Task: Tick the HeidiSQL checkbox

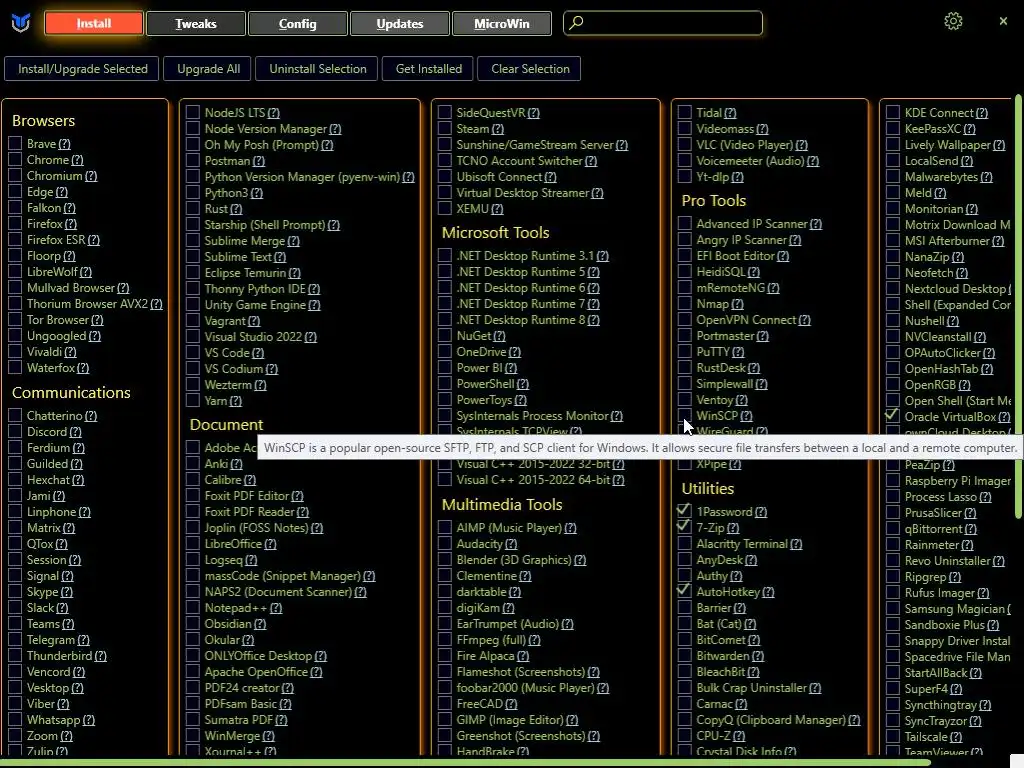Action: tap(684, 272)
